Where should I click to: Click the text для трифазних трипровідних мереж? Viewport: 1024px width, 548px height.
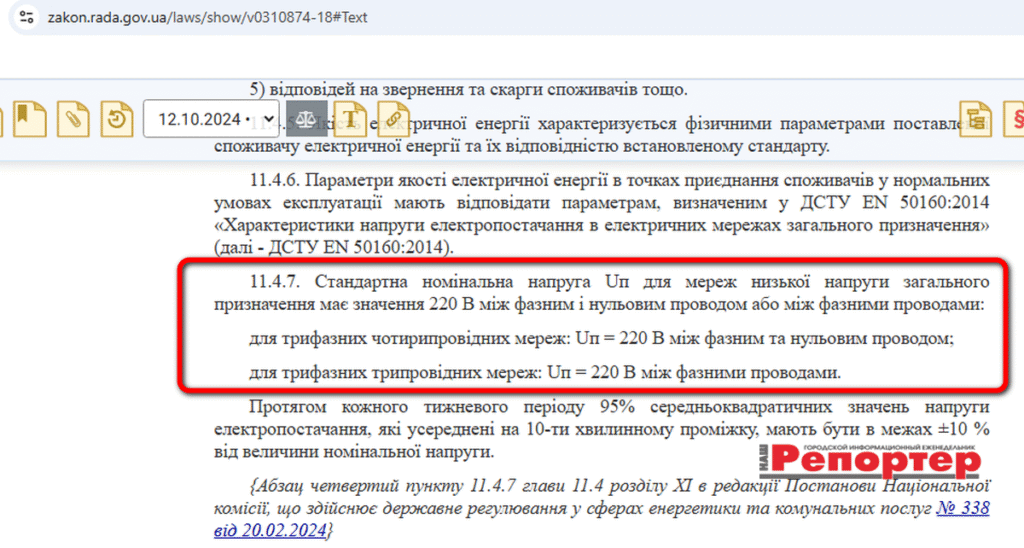pos(395,373)
